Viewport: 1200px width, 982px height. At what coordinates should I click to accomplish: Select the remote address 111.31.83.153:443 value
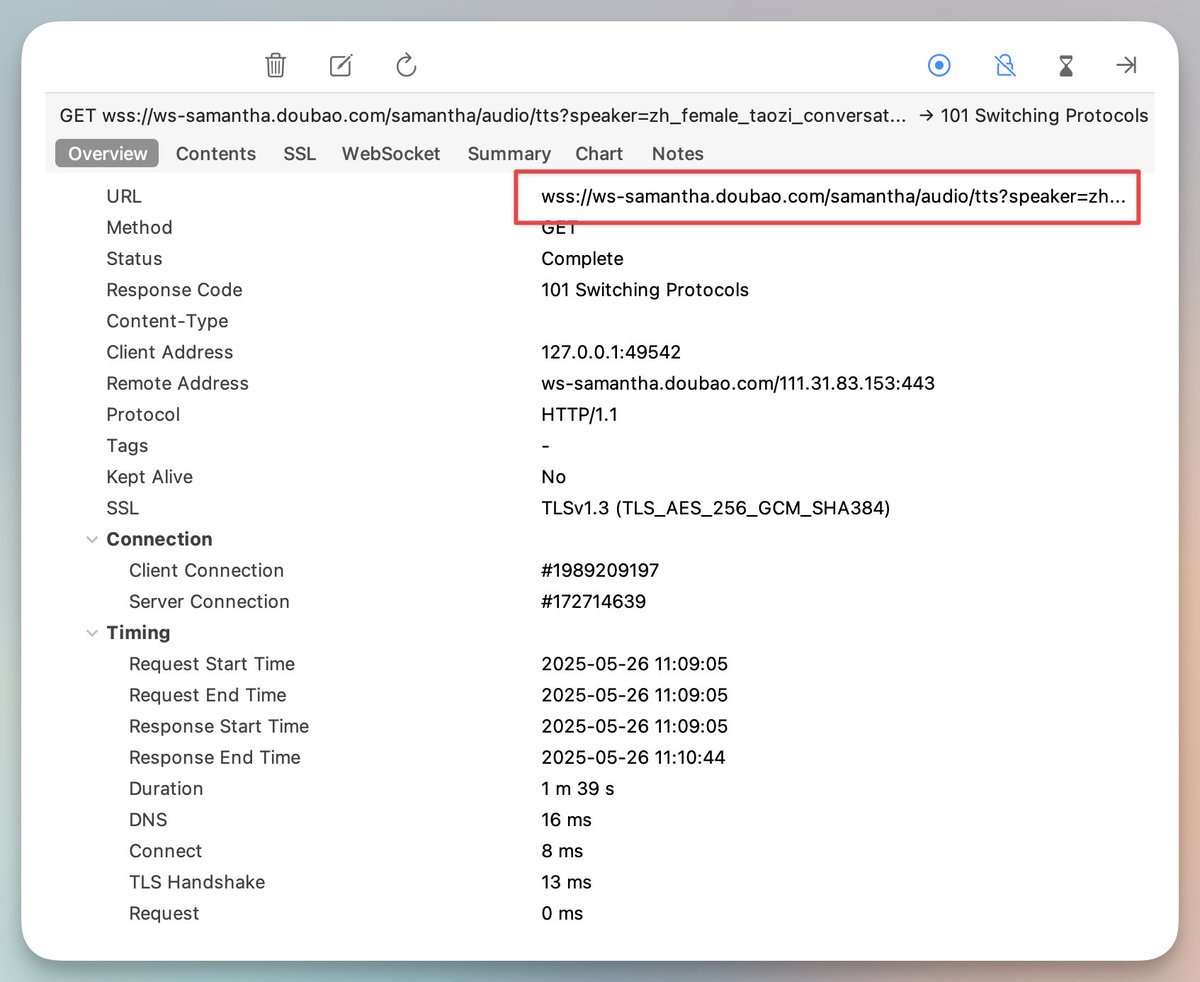(x=738, y=383)
